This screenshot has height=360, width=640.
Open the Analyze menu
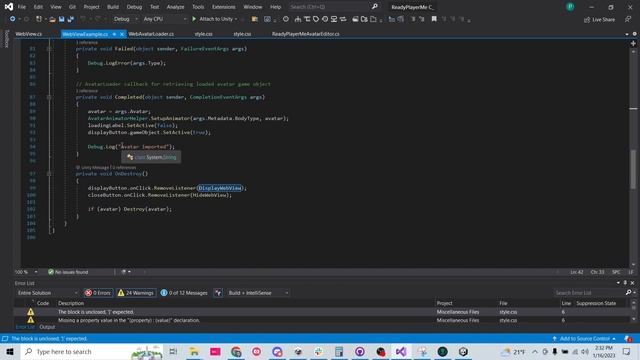coord(176,7)
